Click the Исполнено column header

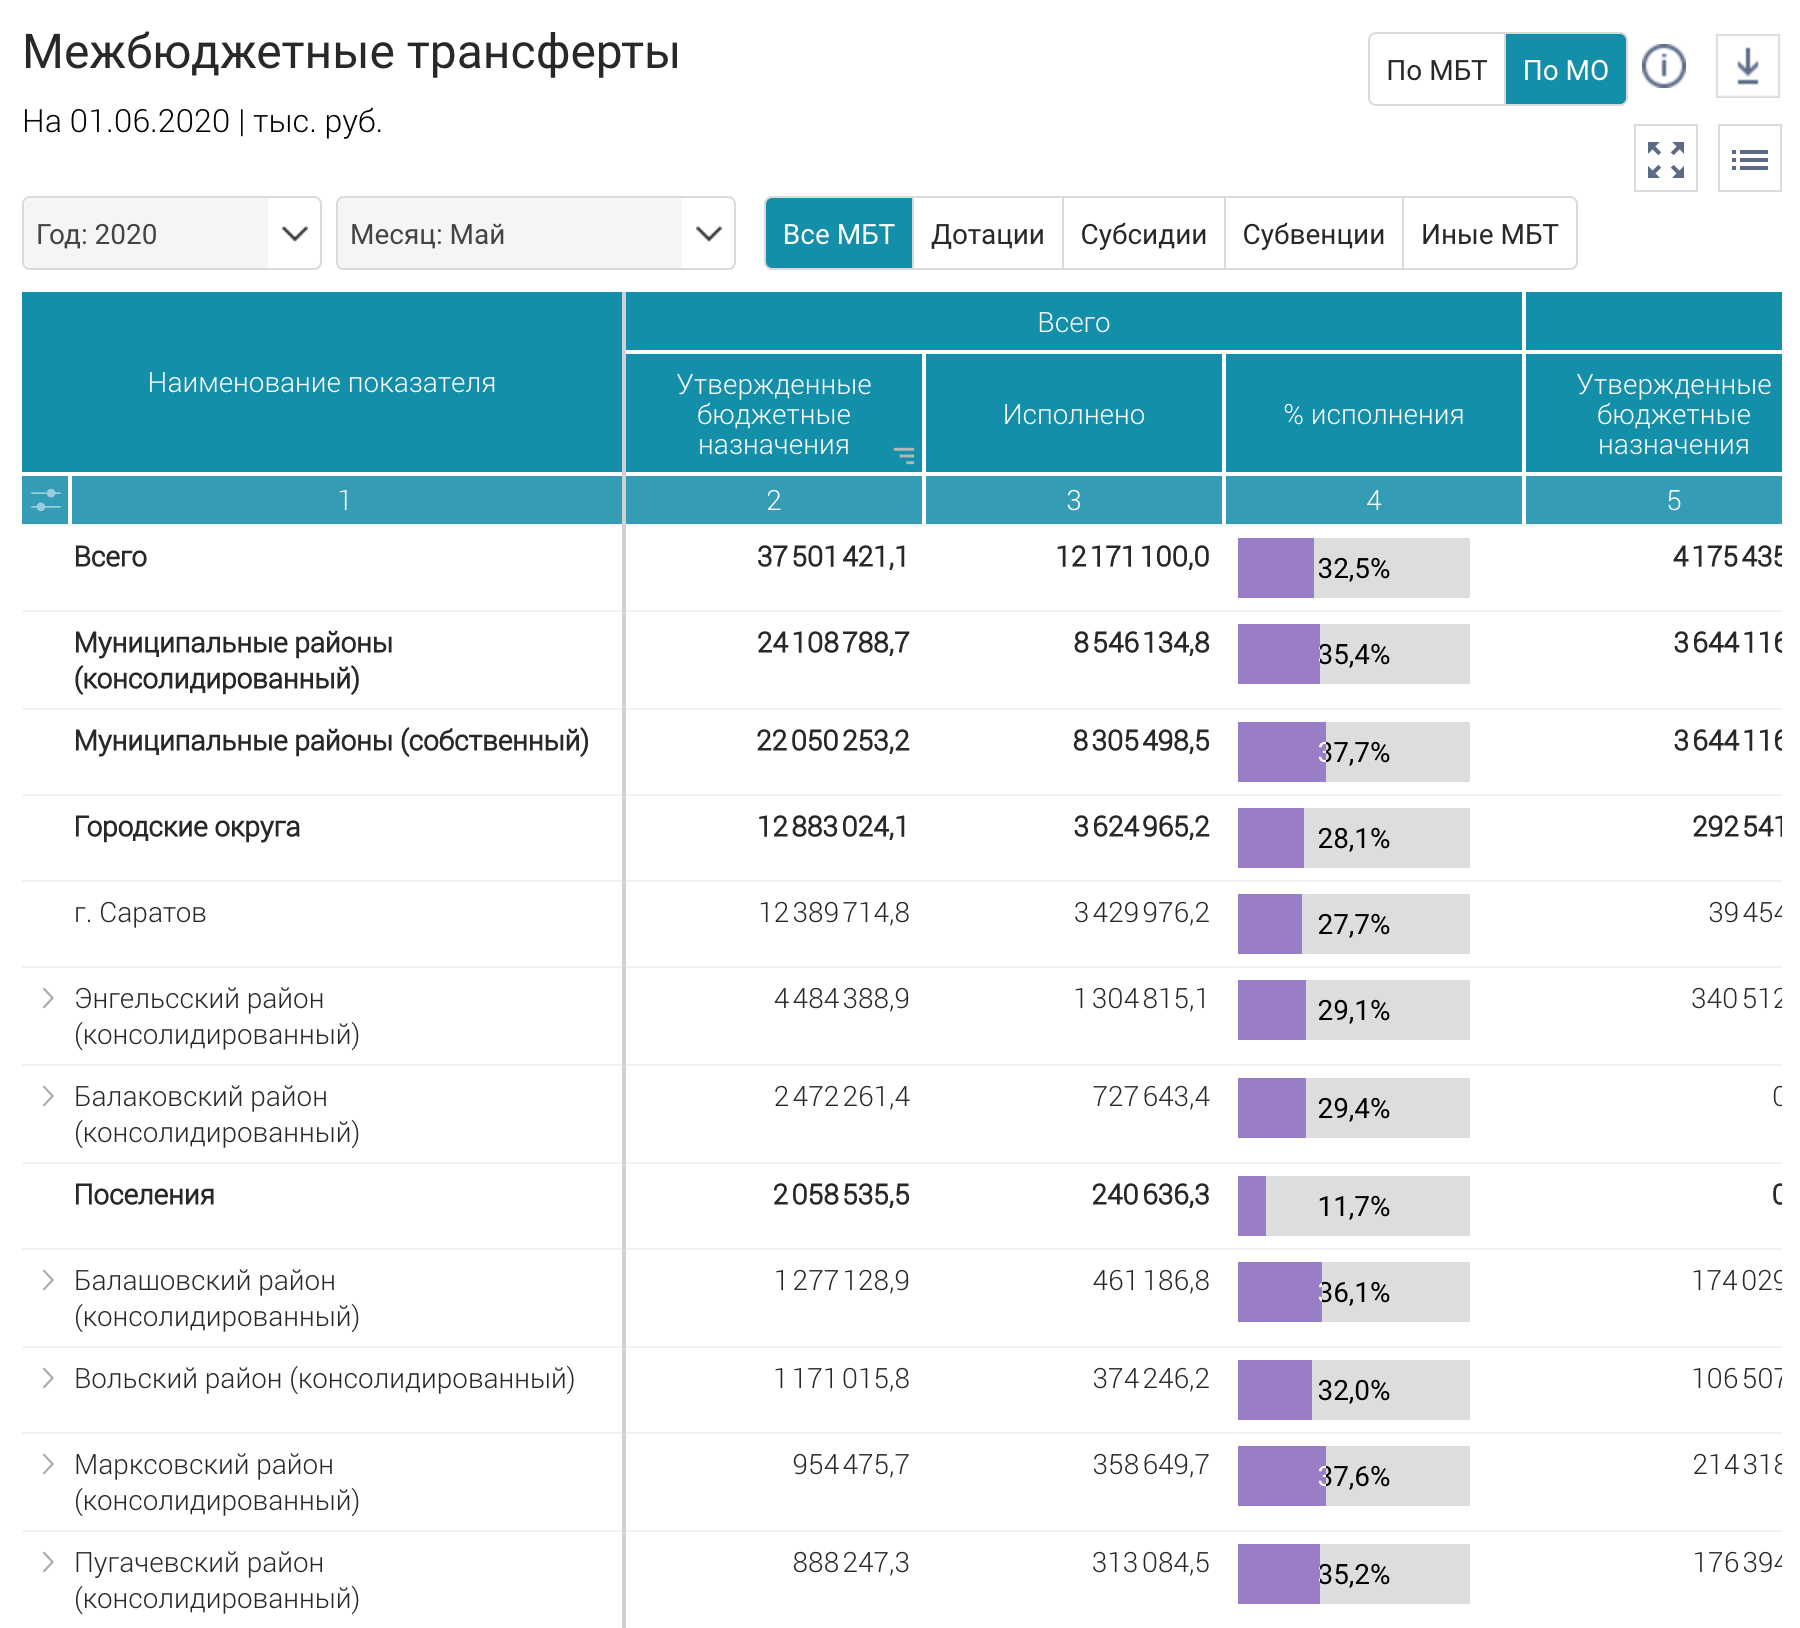click(x=1074, y=414)
